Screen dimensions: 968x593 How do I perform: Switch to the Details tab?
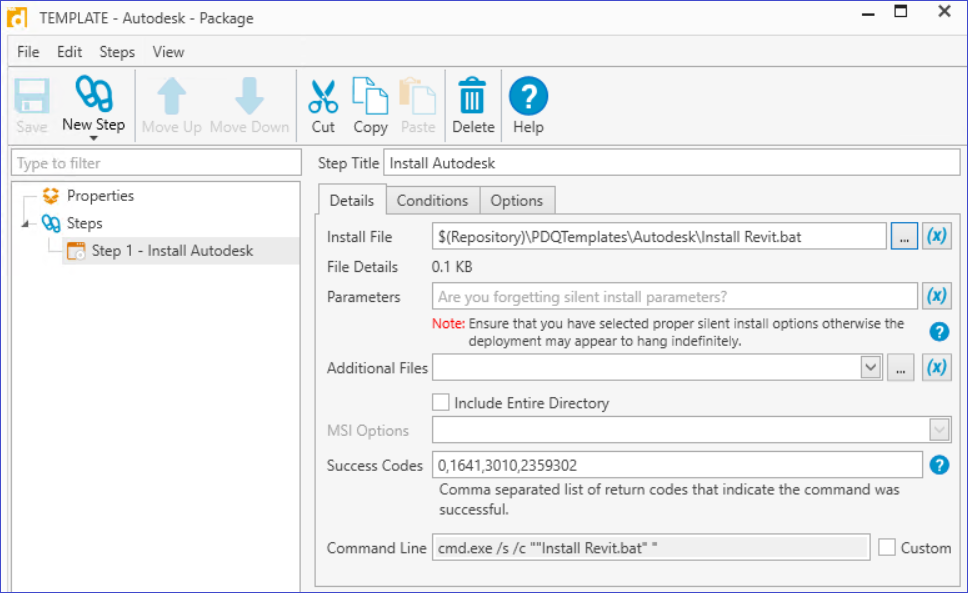point(352,200)
